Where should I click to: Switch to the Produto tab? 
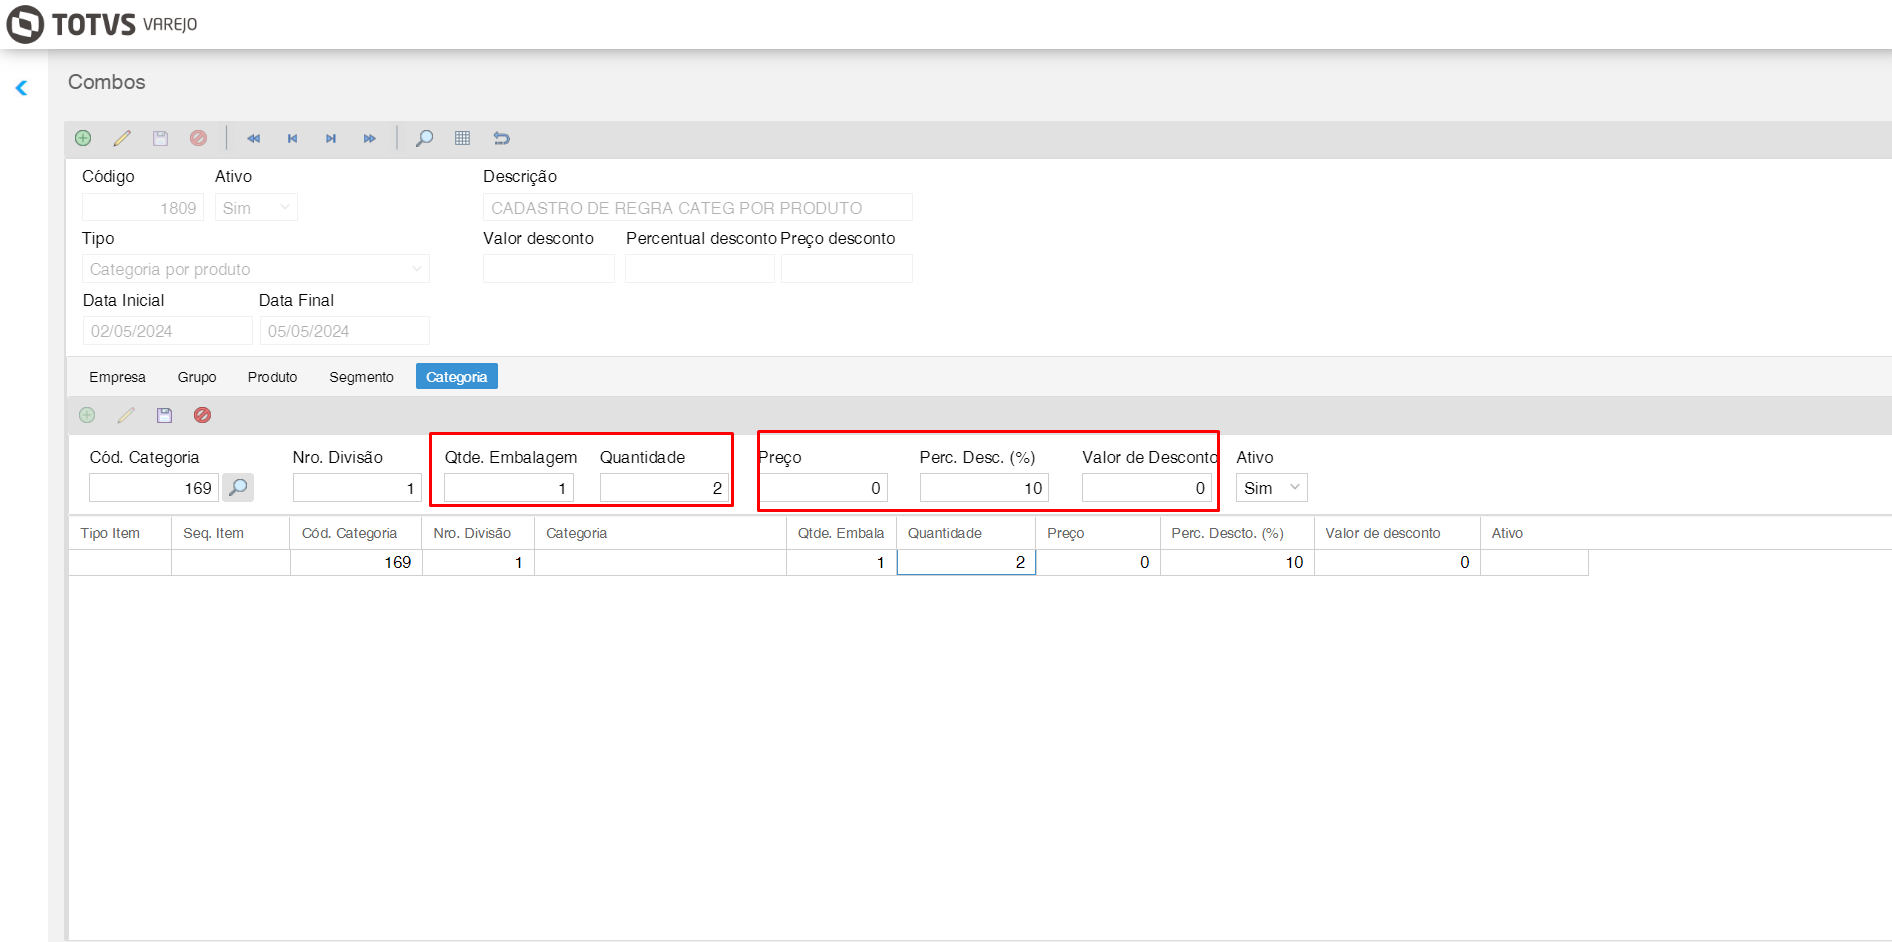[272, 377]
